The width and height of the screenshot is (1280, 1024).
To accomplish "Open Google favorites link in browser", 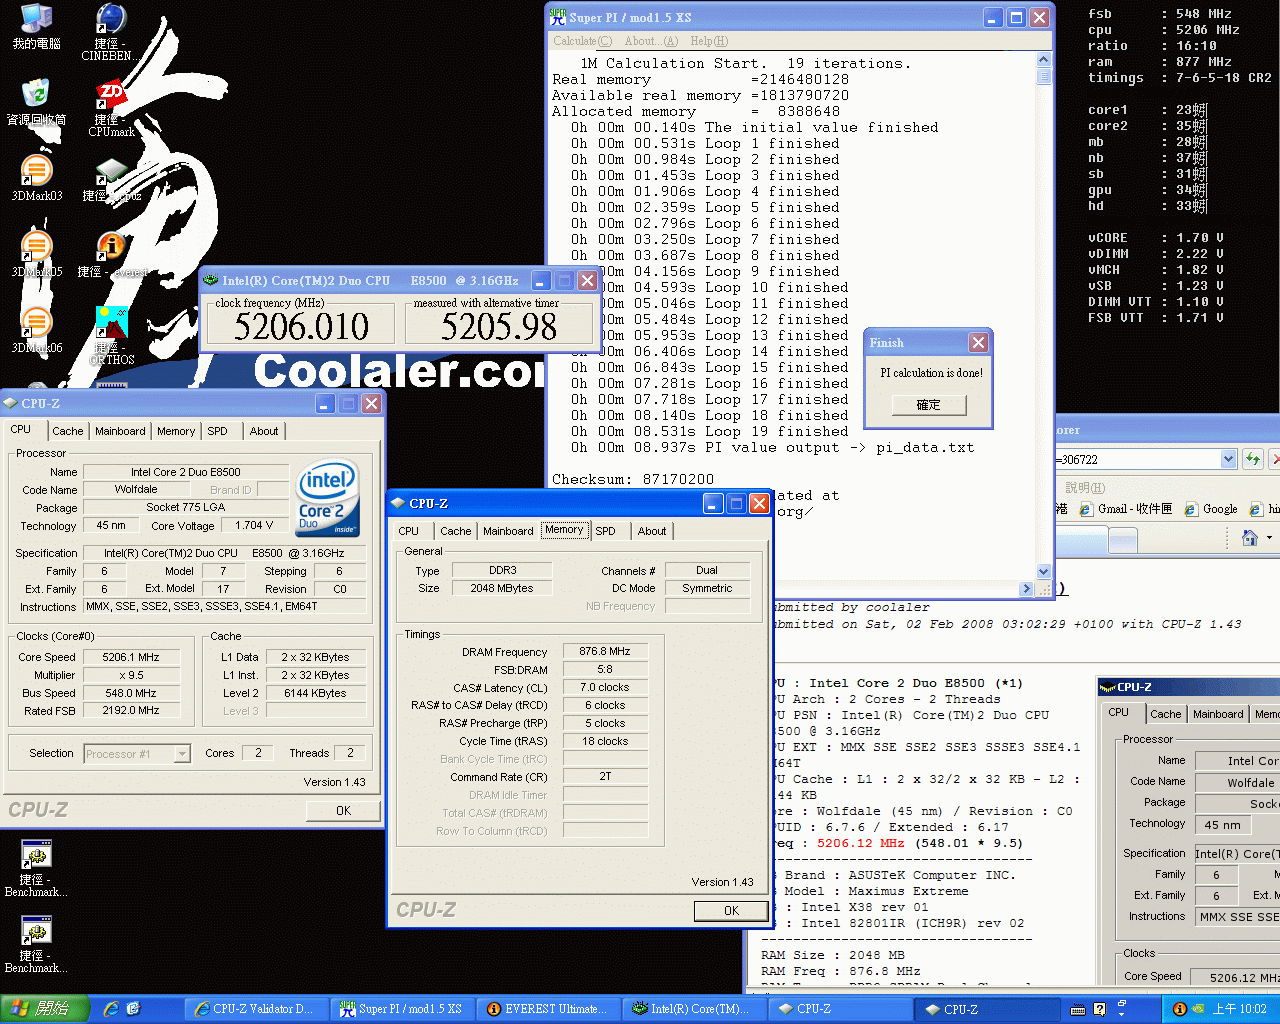I will click(1211, 509).
